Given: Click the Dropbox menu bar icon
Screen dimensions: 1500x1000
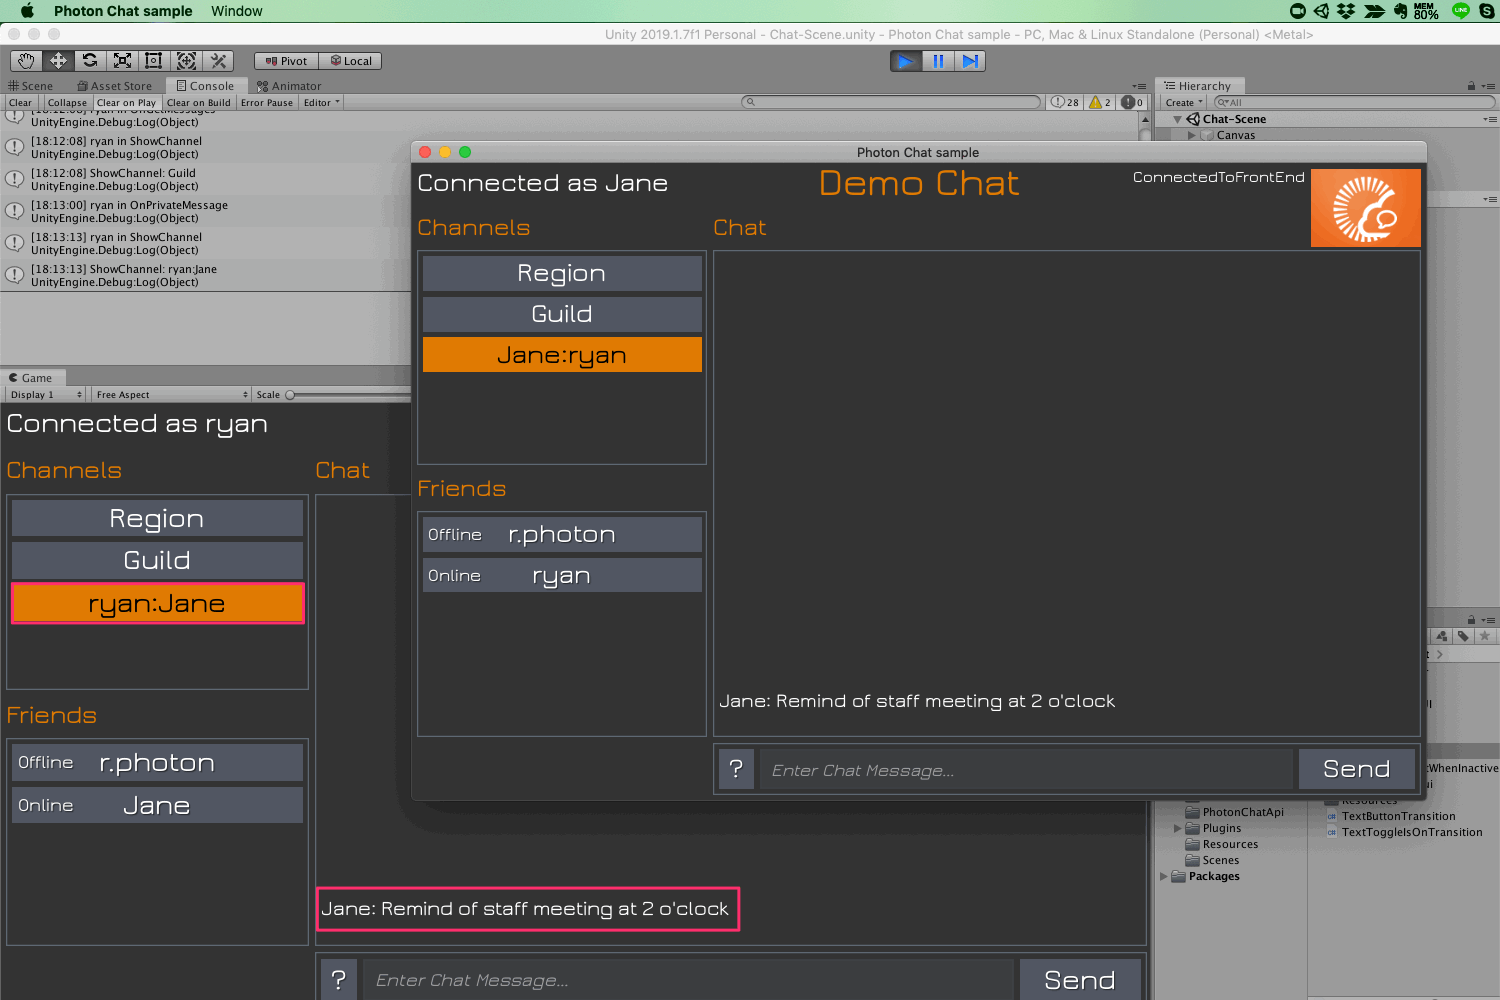Looking at the screenshot, I should tap(1346, 11).
